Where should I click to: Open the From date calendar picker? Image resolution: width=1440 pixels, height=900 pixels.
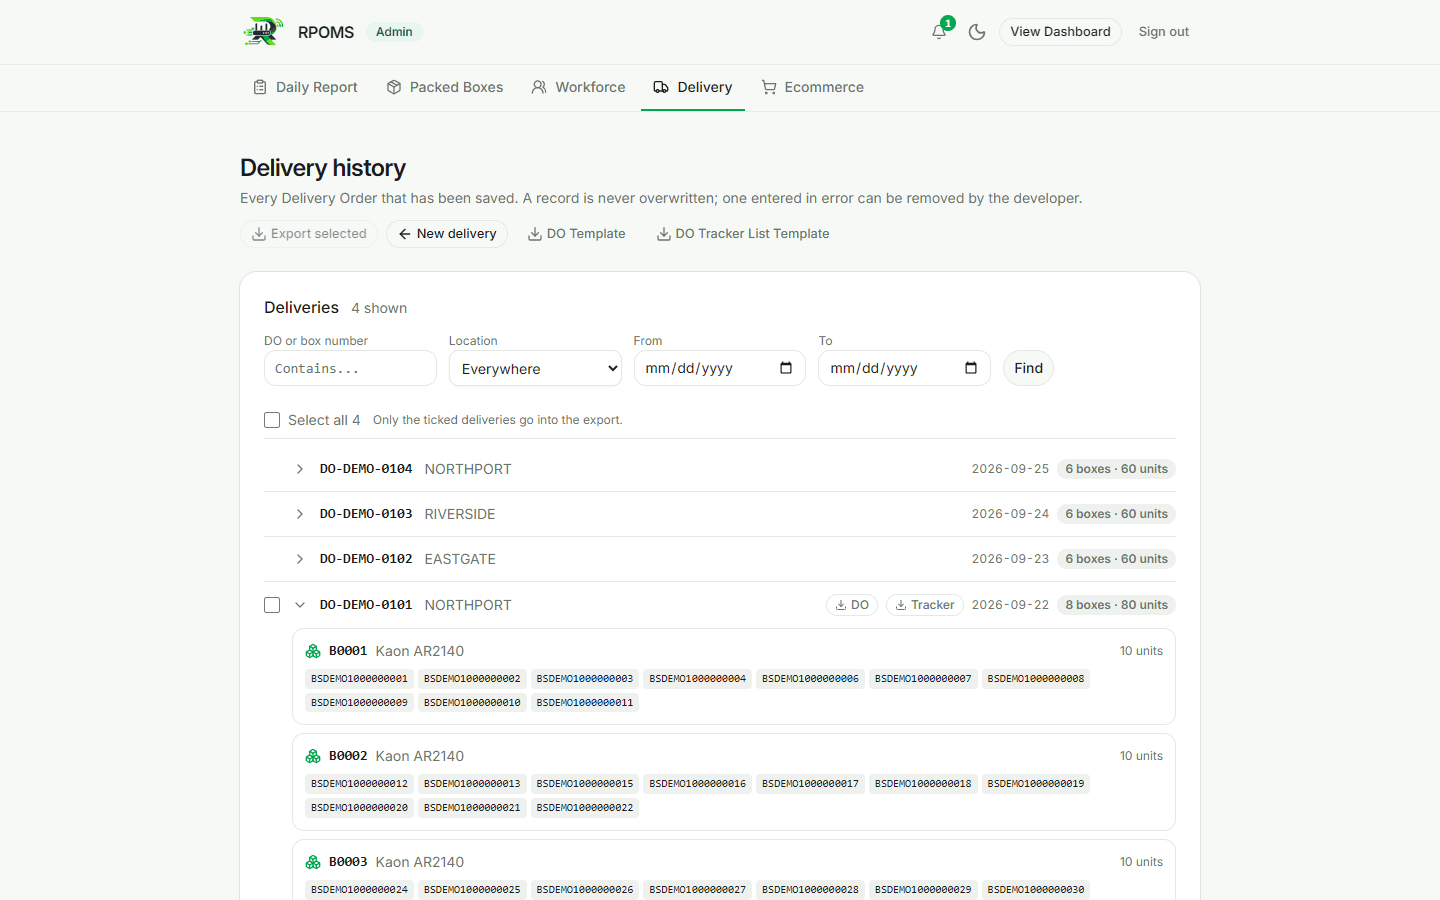click(x=786, y=368)
